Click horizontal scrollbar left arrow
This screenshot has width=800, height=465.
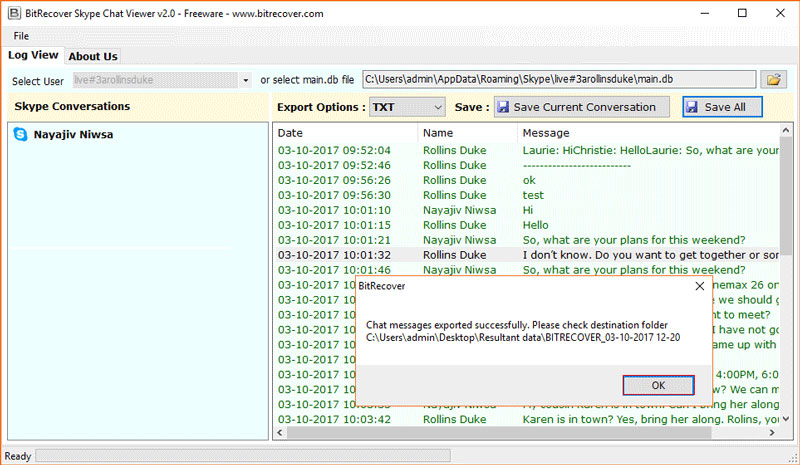[280, 432]
